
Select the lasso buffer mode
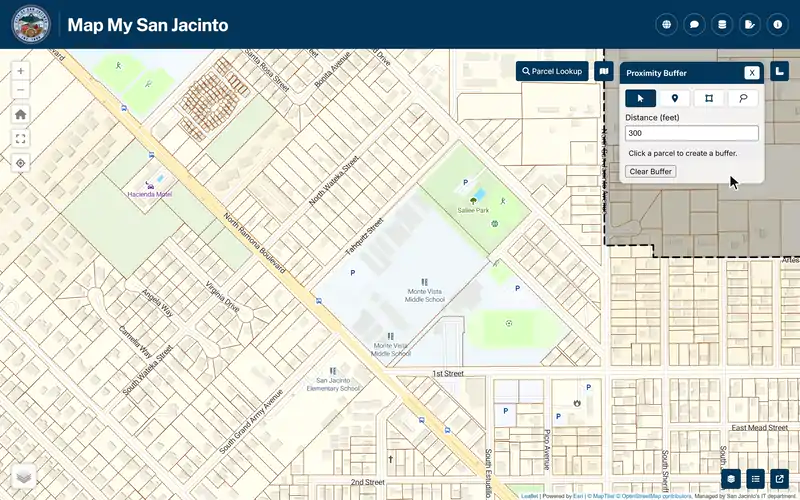click(x=743, y=98)
